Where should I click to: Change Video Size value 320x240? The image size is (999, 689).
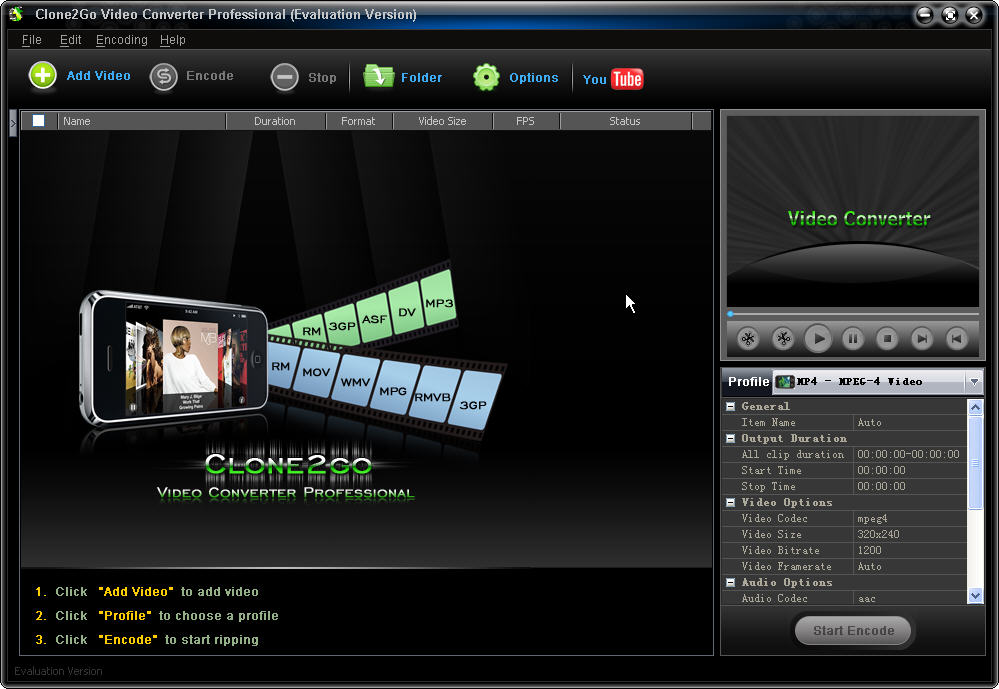click(x=910, y=535)
